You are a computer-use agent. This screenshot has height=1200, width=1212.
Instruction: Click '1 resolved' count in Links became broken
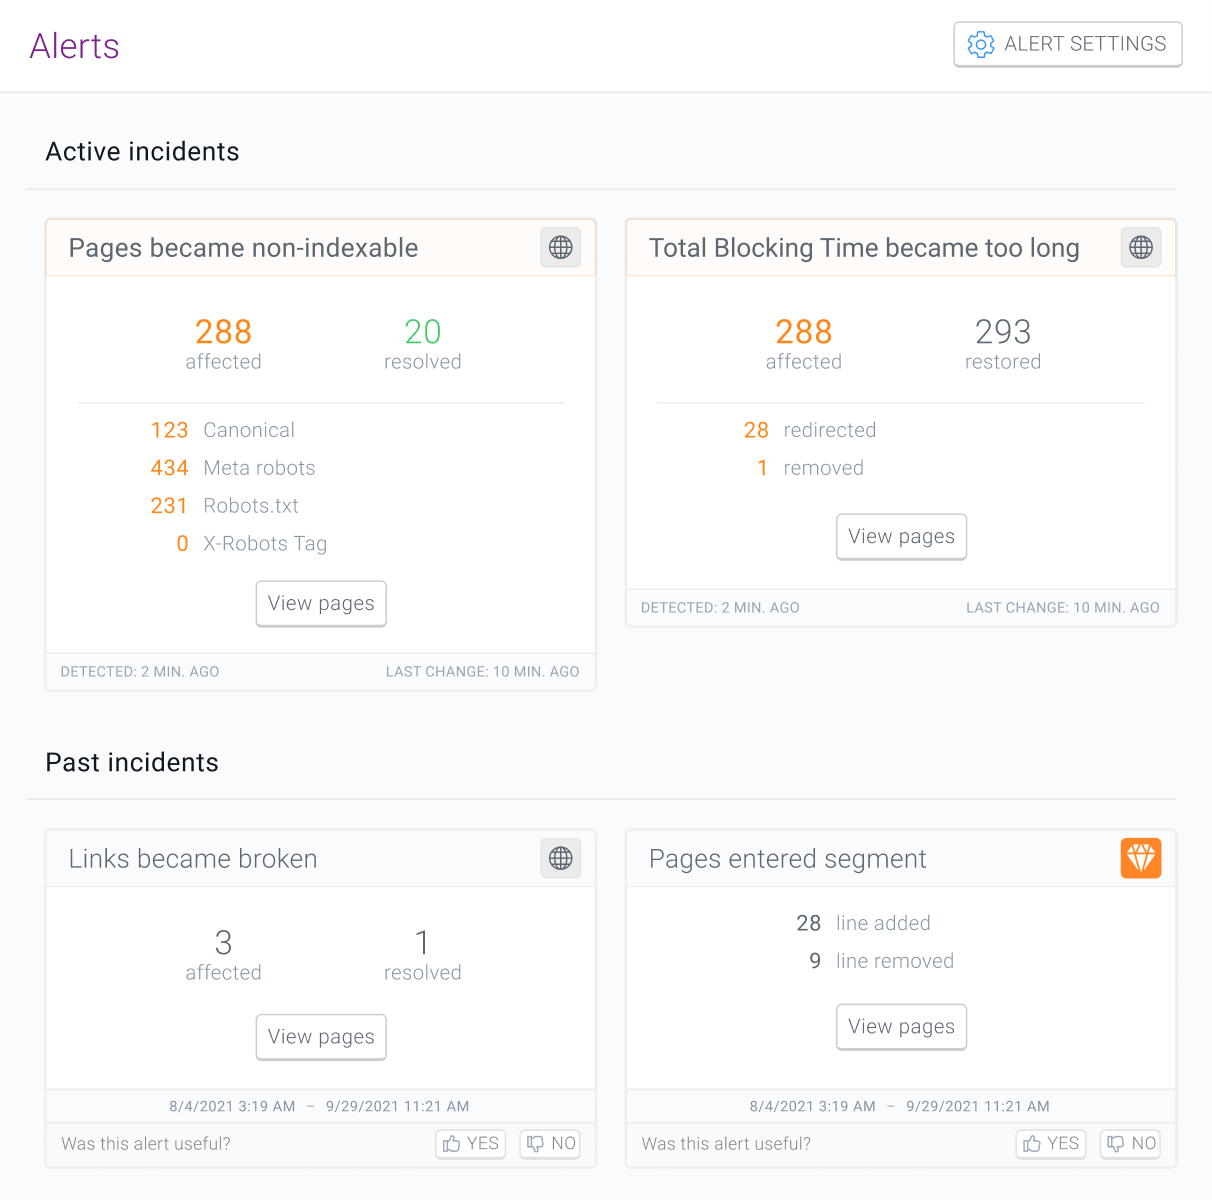click(422, 954)
